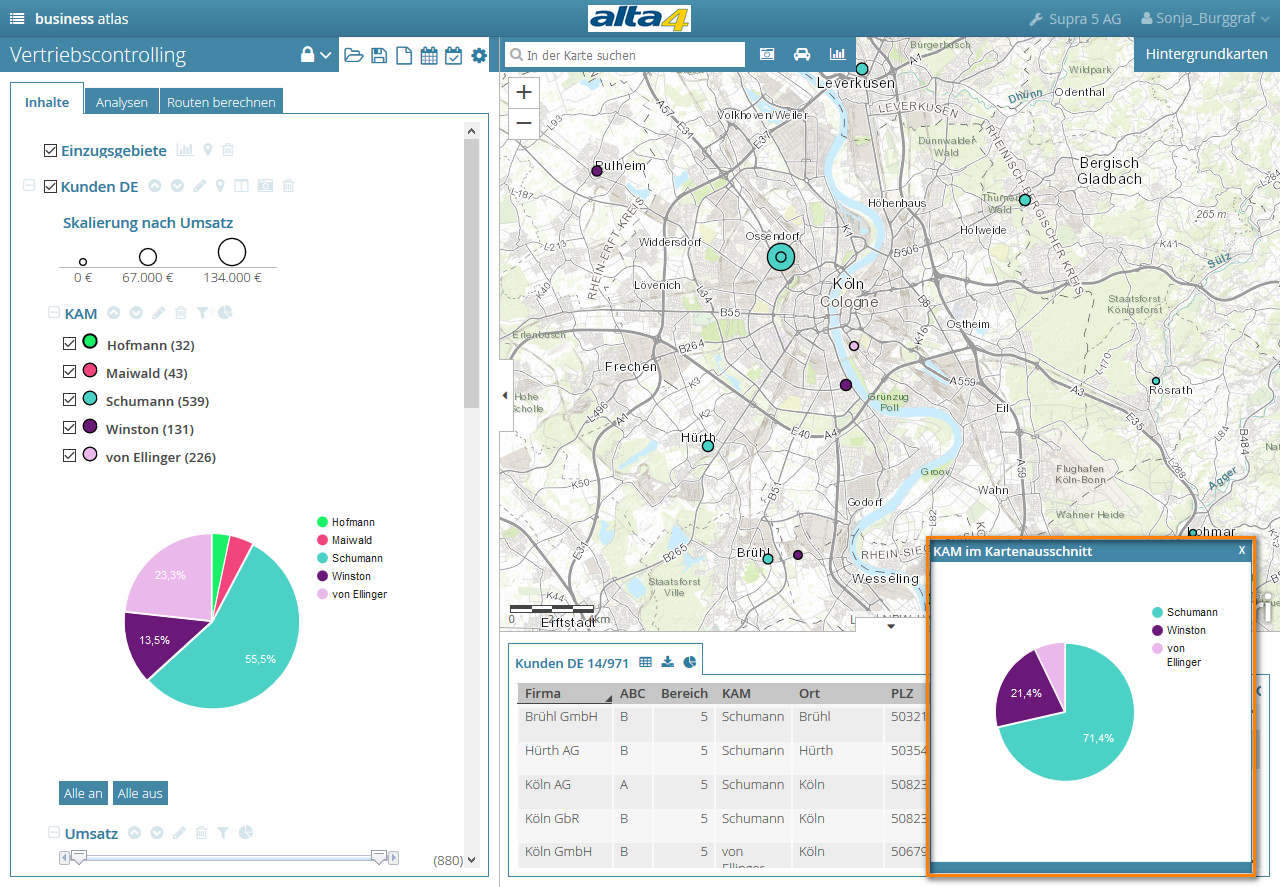This screenshot has width=1280, height=887.
Task: Delete the KAM classification
Action: pos(181,313)
